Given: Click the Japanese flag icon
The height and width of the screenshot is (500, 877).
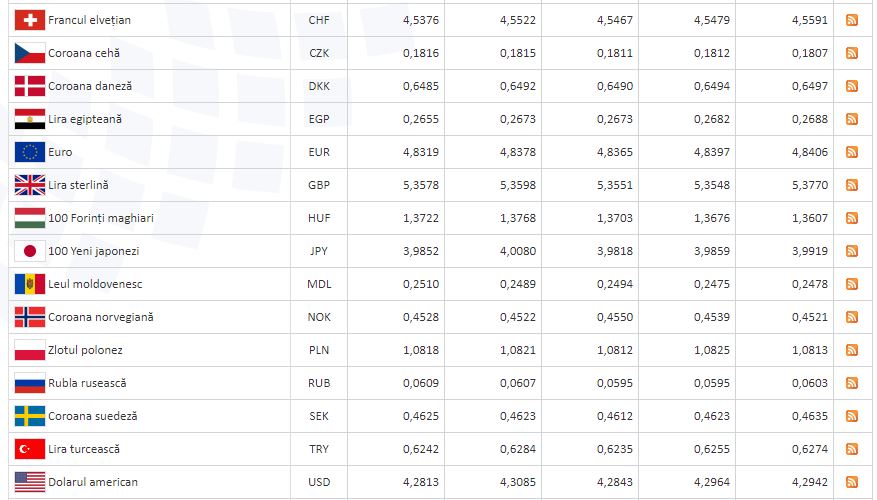Looking at the screenshot, I should tap(30, 251).
